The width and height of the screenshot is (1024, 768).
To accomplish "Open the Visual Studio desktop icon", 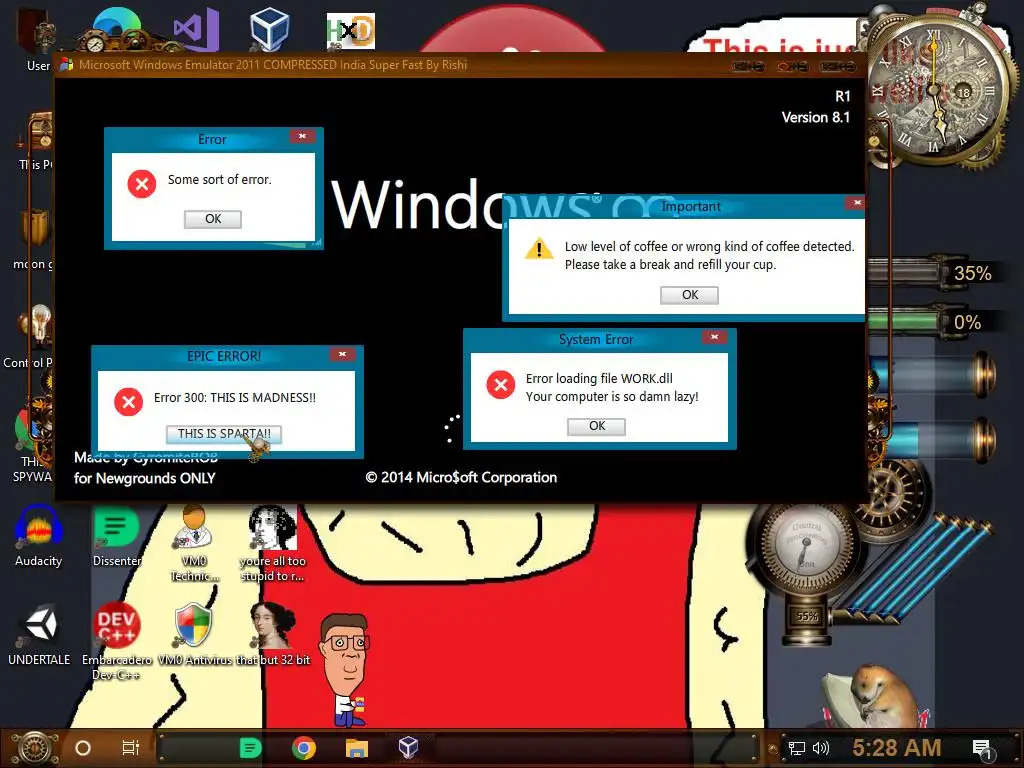I will (x=196, y=29).
